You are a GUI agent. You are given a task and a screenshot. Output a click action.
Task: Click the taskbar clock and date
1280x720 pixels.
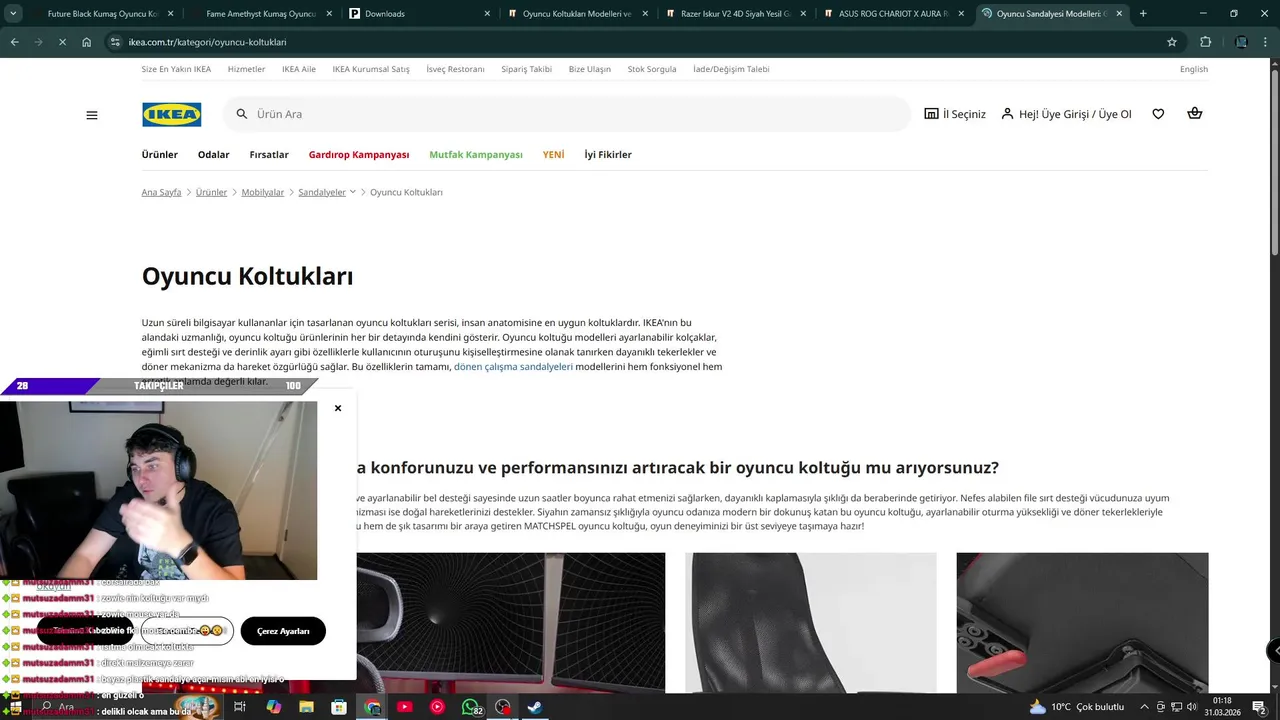[1222, 707]
